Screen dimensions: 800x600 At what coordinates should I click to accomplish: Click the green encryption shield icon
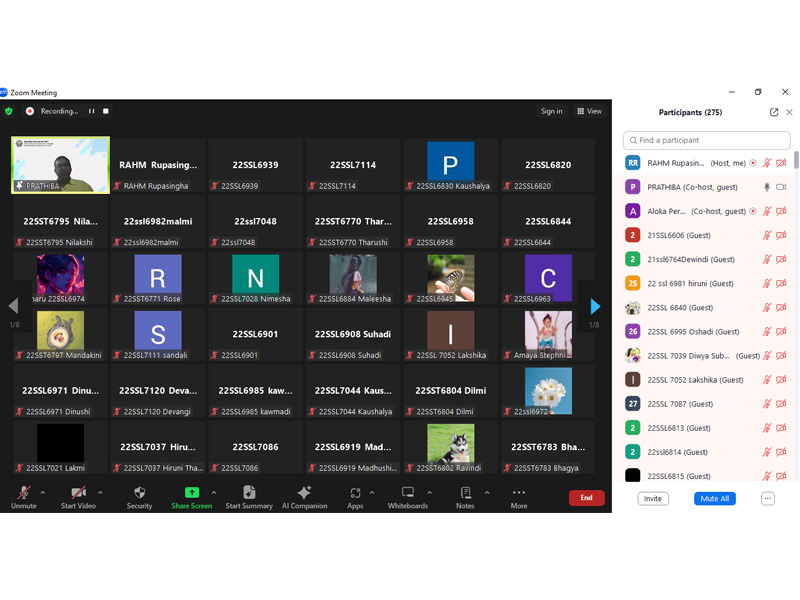point(9,111)
